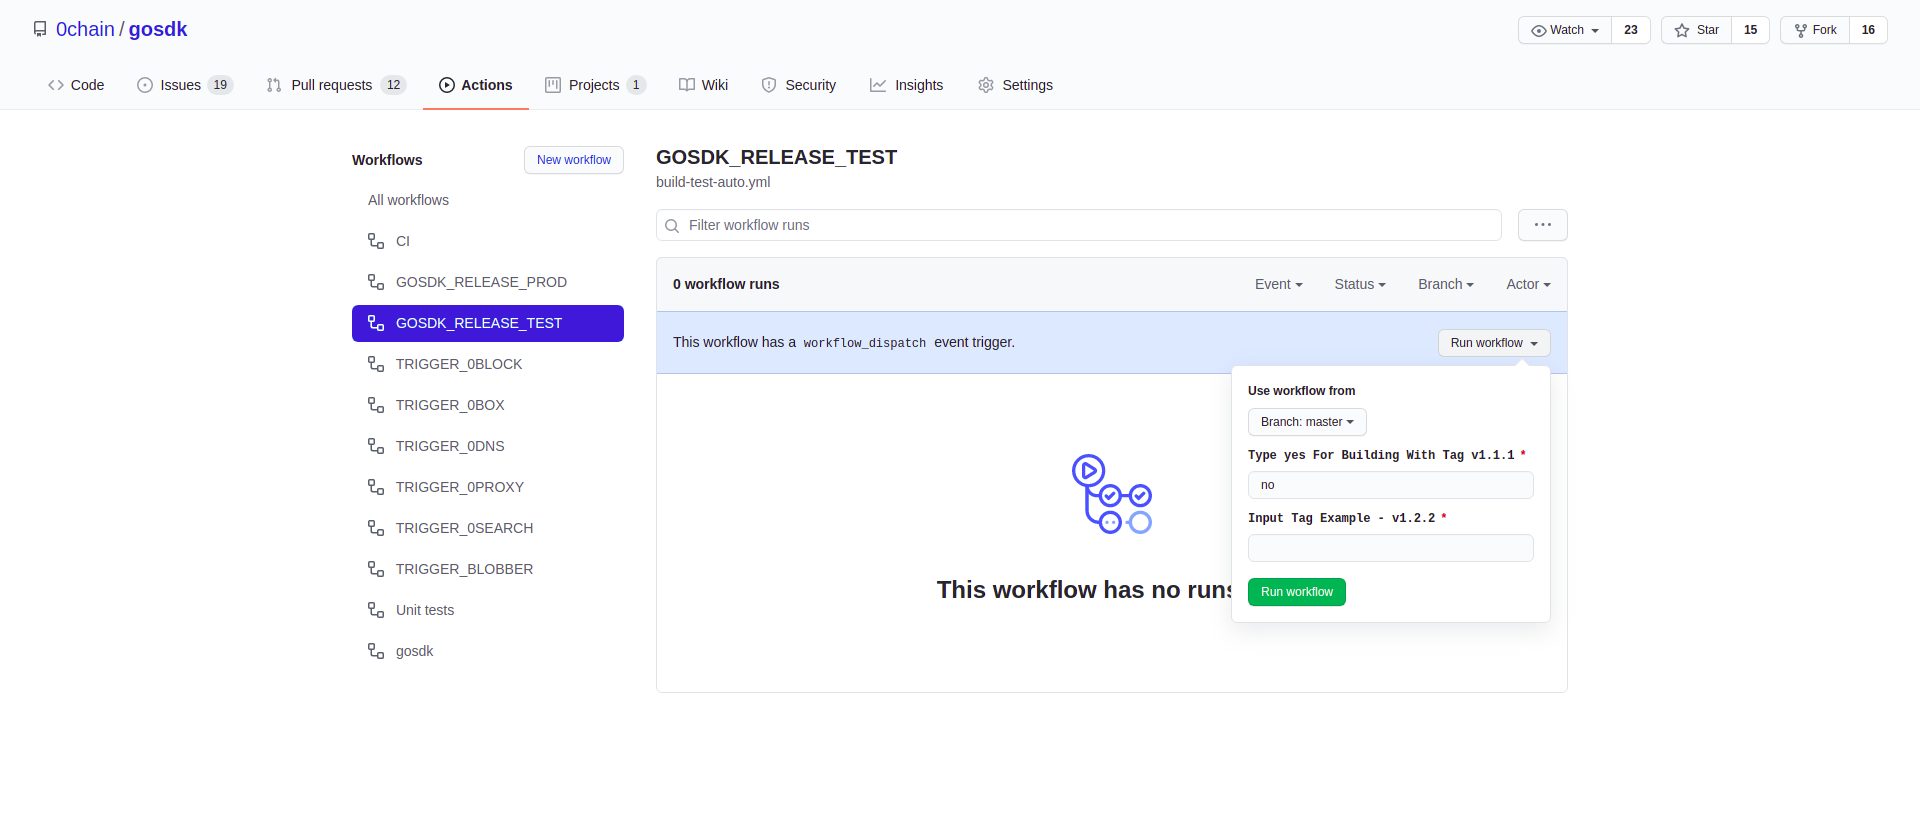Select the GOSDK_RELEASE_TEST workflow
This screenshot has width=1920, height=833.
click(x=488, y=323)
